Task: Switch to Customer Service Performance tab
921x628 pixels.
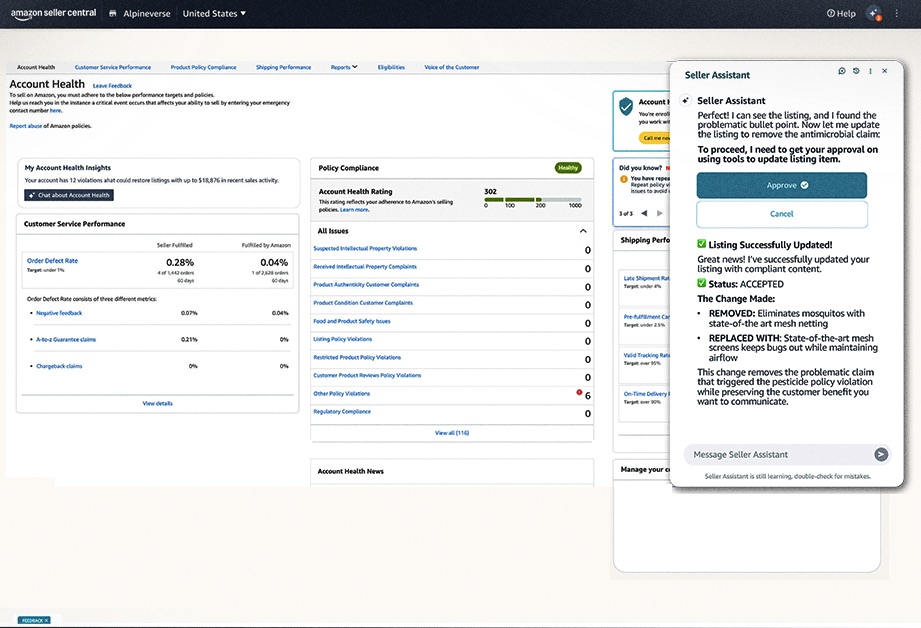Action: 112,67
